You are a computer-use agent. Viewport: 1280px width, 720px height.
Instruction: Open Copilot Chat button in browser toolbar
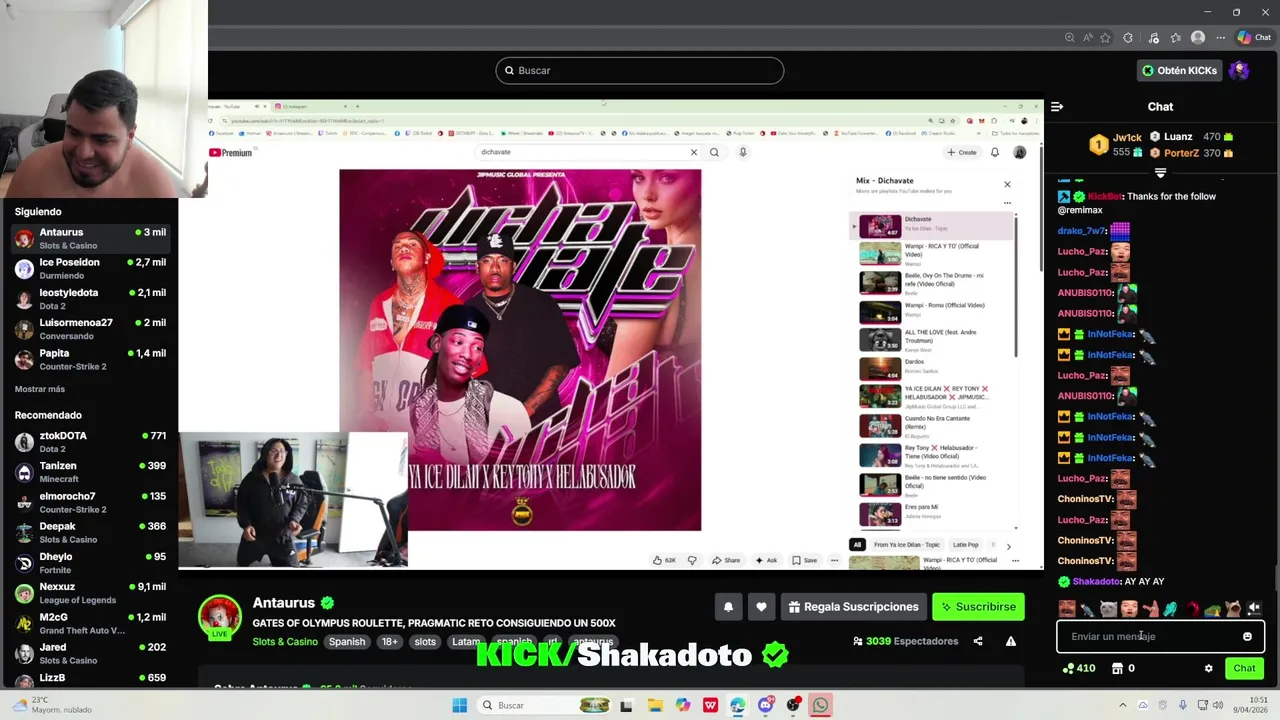[x=1254, y=38]
